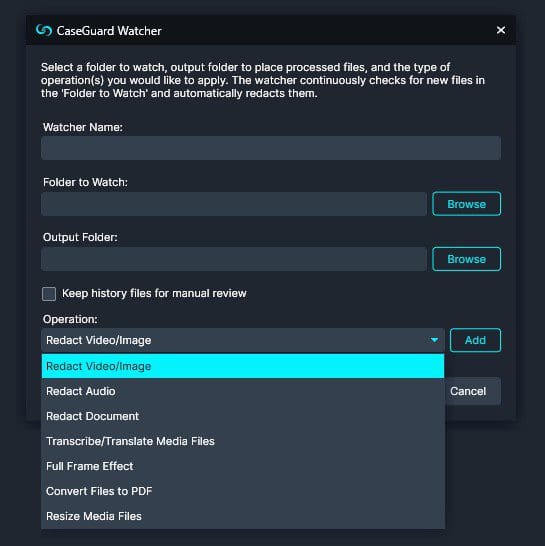Focus the Watcher Name input field

[271, 148]
